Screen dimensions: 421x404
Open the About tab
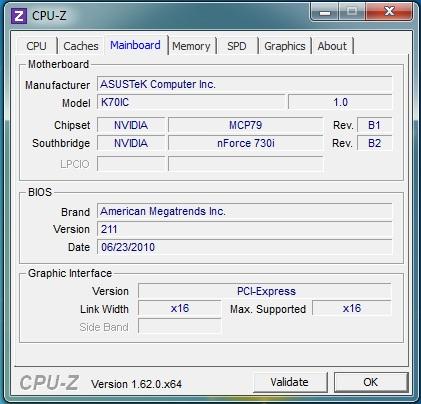pos(332,46)
